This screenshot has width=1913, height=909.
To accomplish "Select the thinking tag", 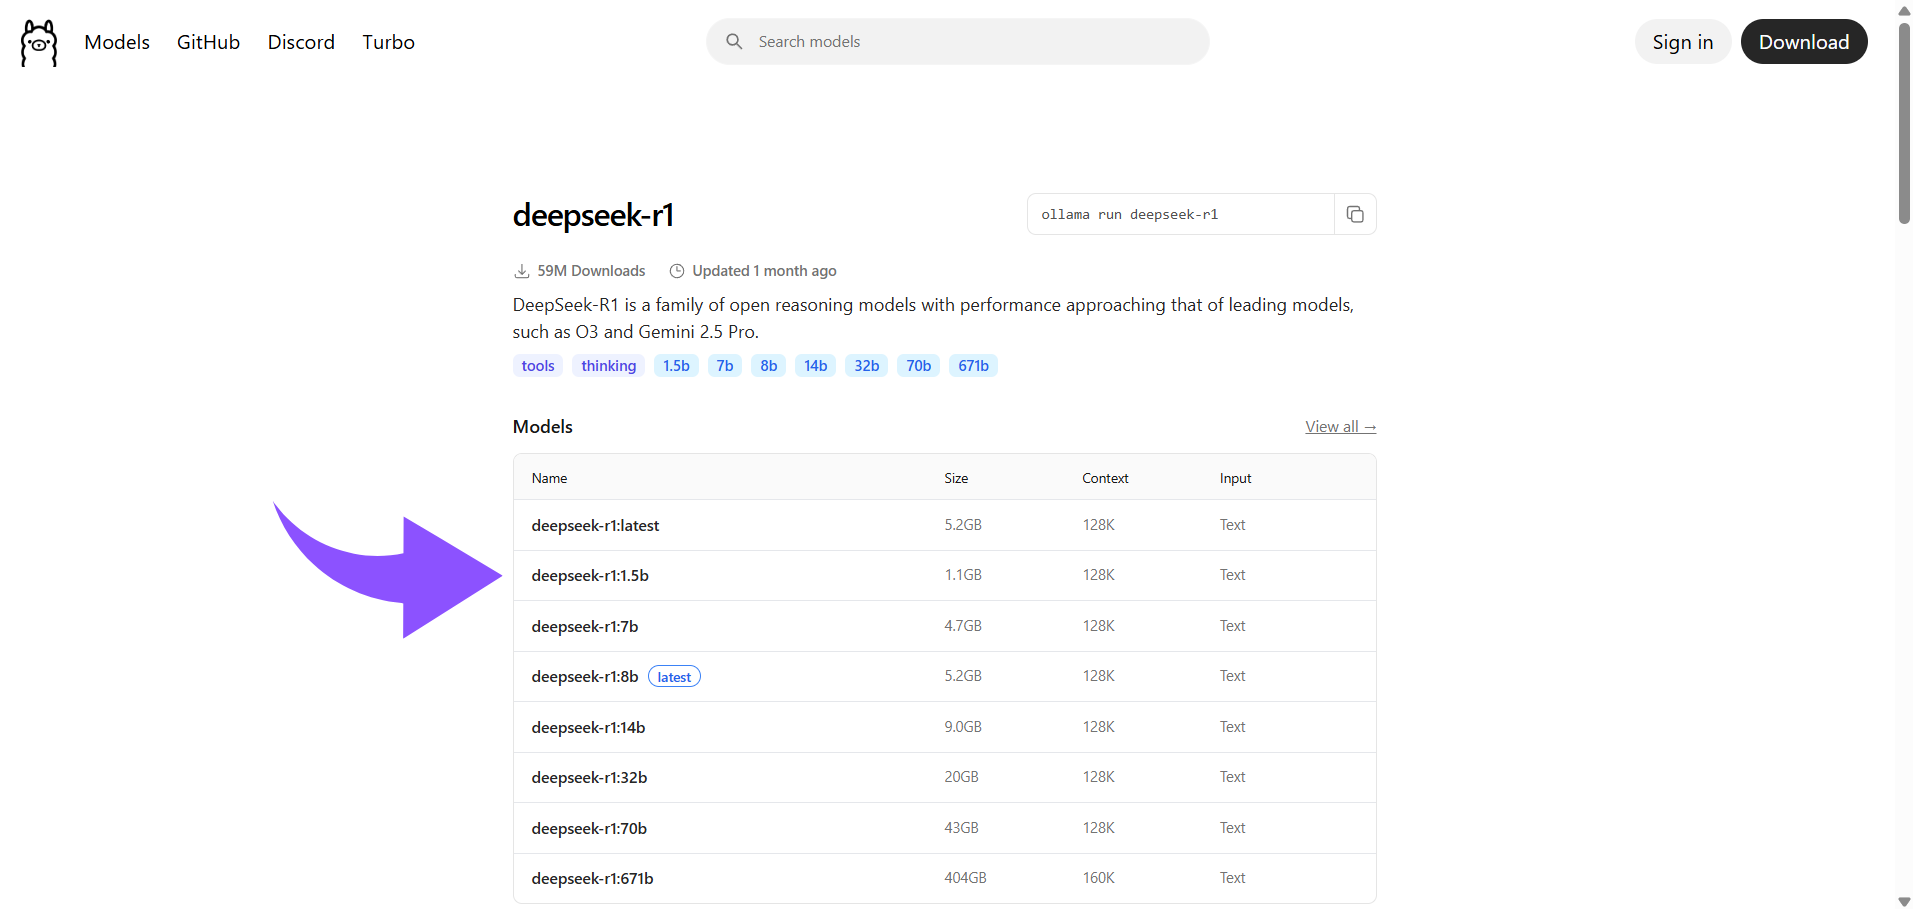I will (x=609, y=366).
